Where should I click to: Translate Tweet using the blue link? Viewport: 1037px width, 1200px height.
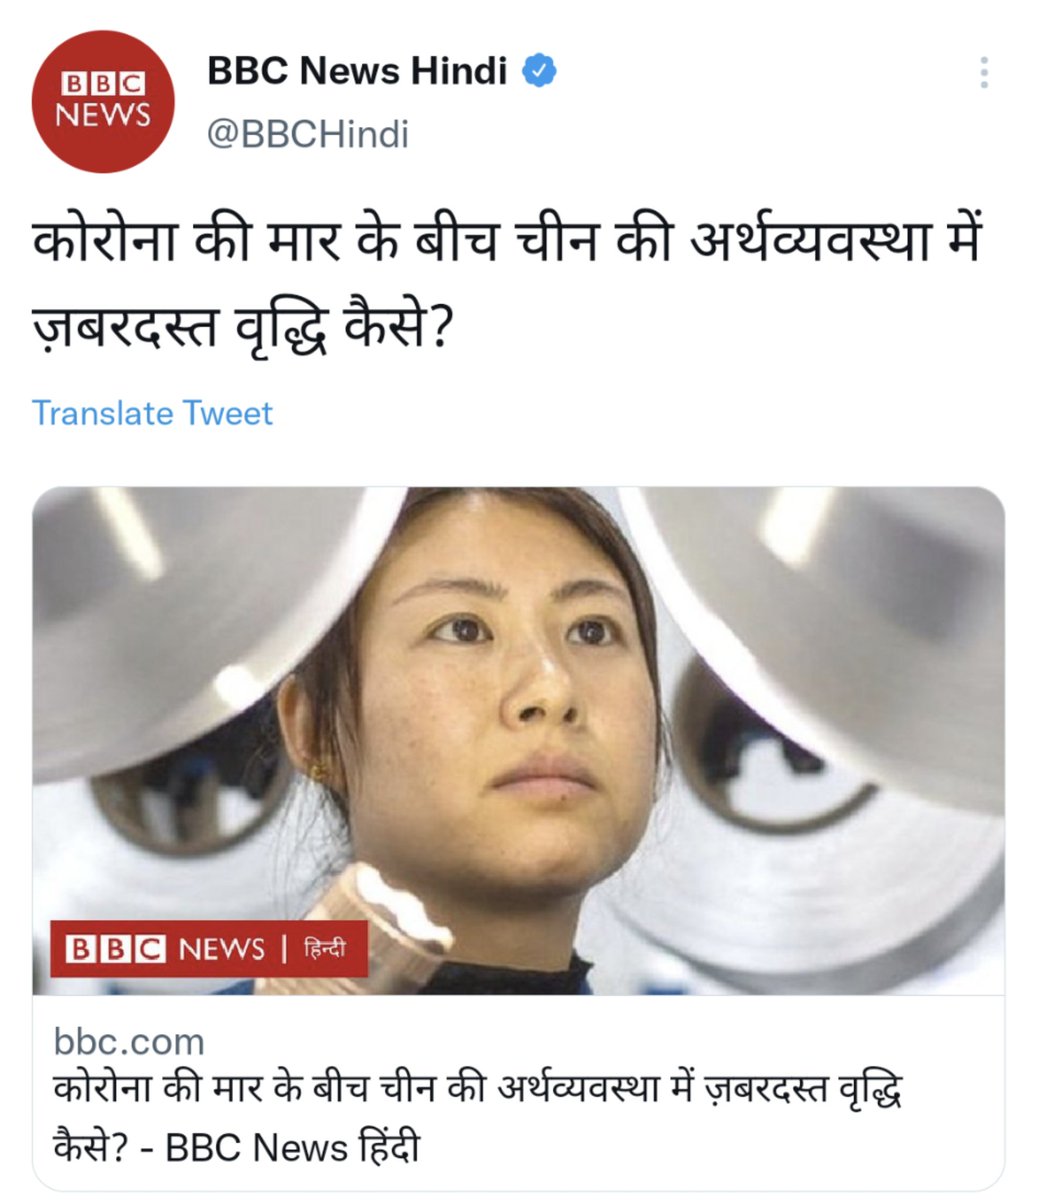(153, 413)
